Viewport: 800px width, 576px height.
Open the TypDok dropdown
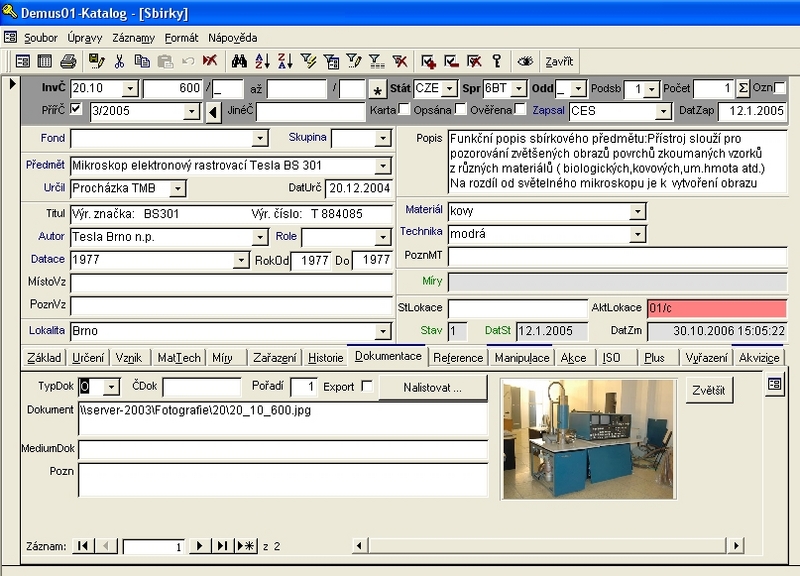pyautogui.click(x=111, y=387)
